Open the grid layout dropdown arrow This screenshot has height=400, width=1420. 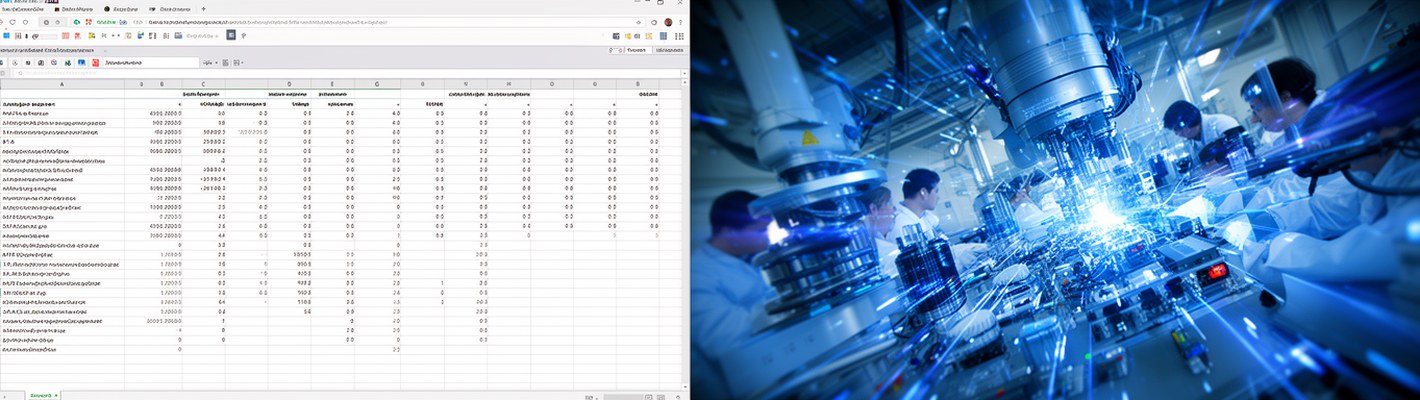(x=241, y=63)
